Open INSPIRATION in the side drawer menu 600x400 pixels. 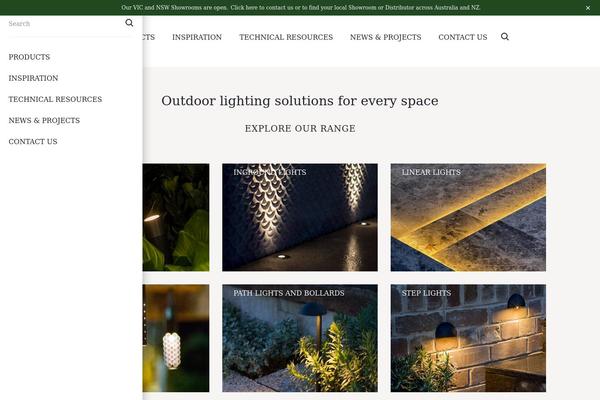coord(33,78)
